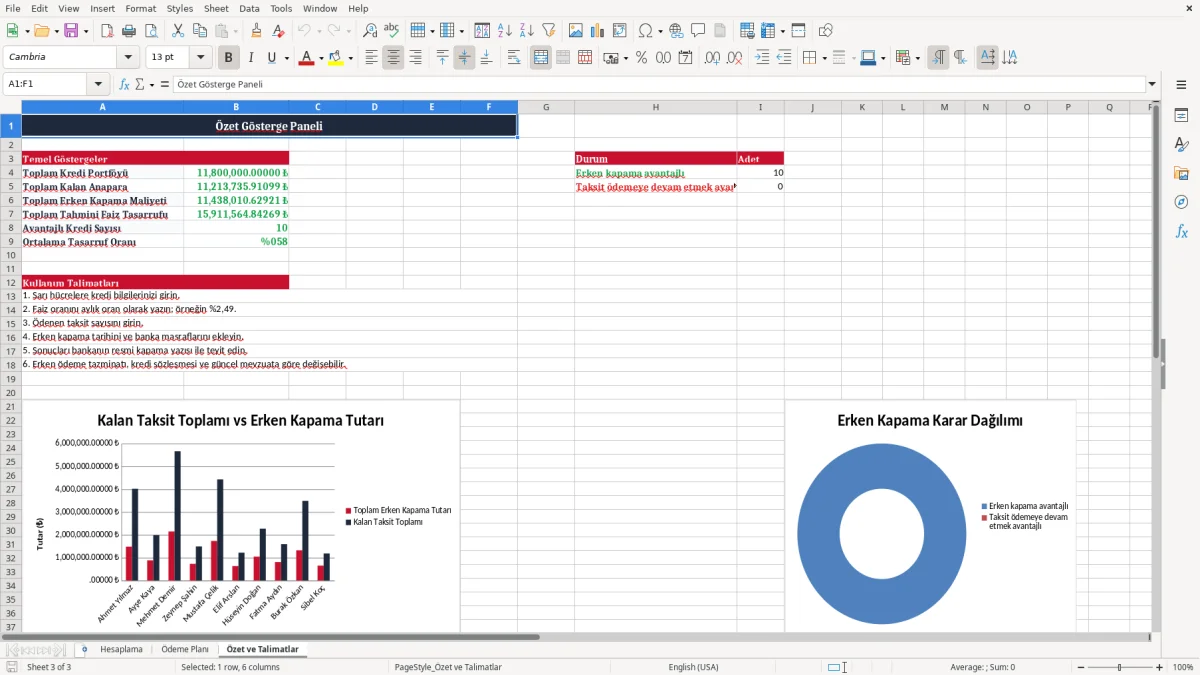1200x675 pixels.
Task: Open the Conditional Formatting dropdown arrow
Action: pyautogui.click(x=918, y=58)
